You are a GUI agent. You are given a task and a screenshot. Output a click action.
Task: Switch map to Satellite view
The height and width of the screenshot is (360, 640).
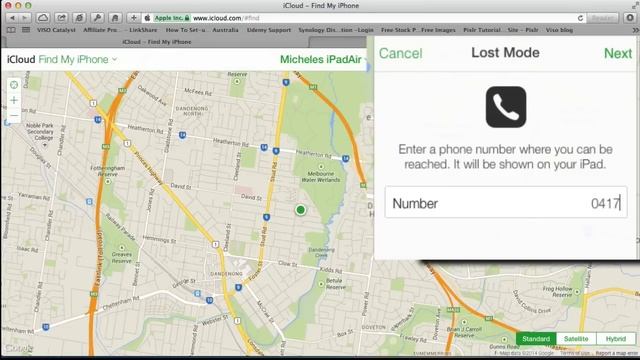click(576, 339)
